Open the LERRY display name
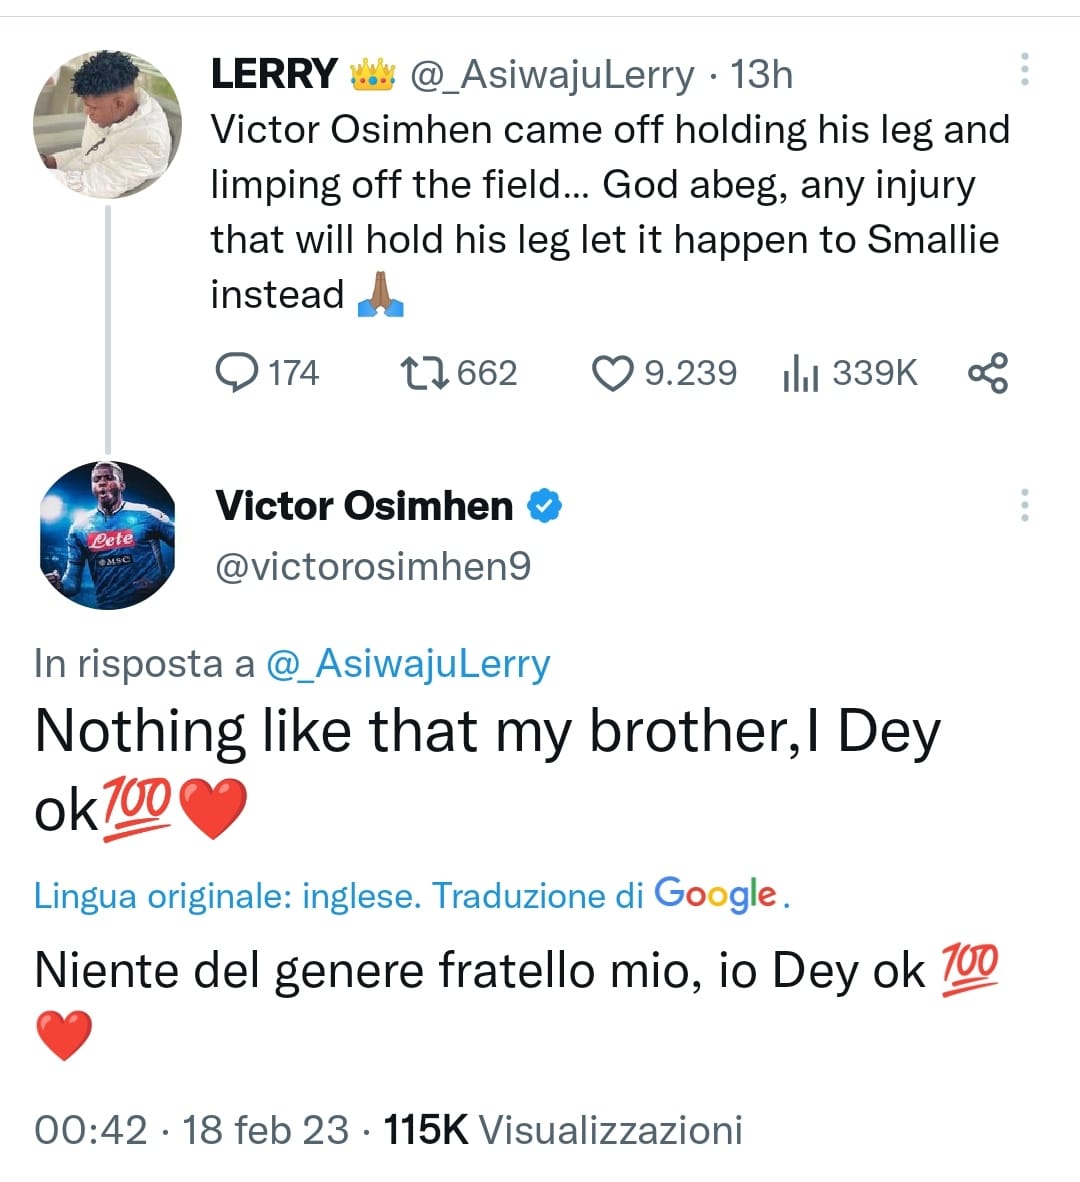The width and height of the screenshot is (1080, 1182). point(274,75)
